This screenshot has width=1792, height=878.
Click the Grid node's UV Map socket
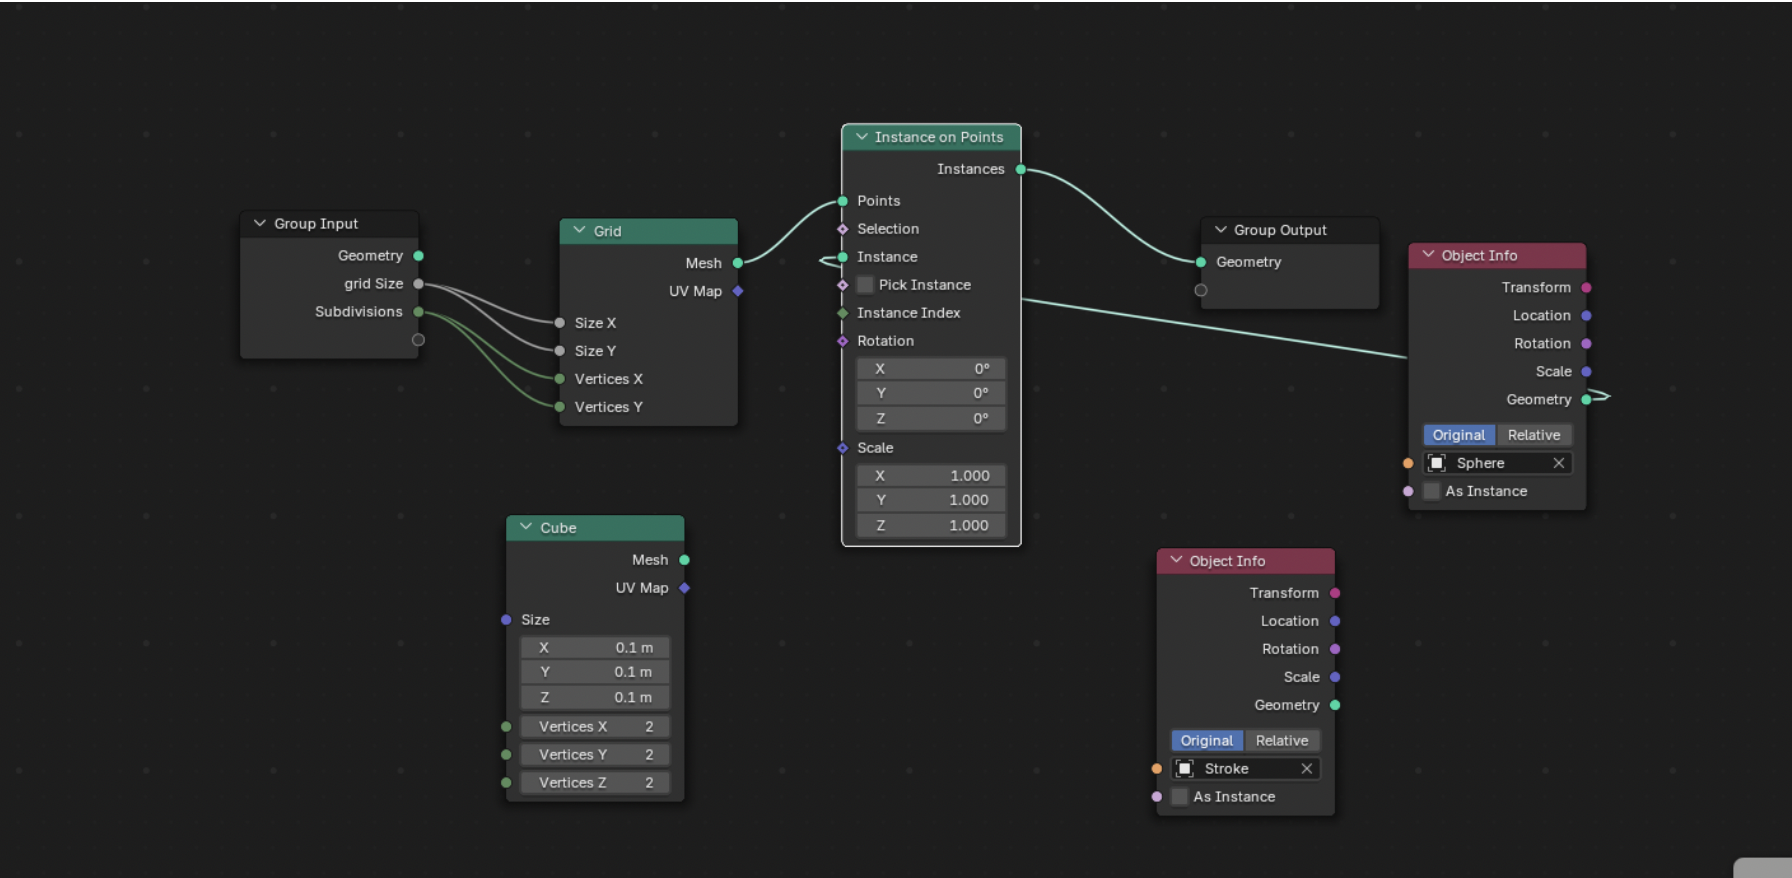738,291
